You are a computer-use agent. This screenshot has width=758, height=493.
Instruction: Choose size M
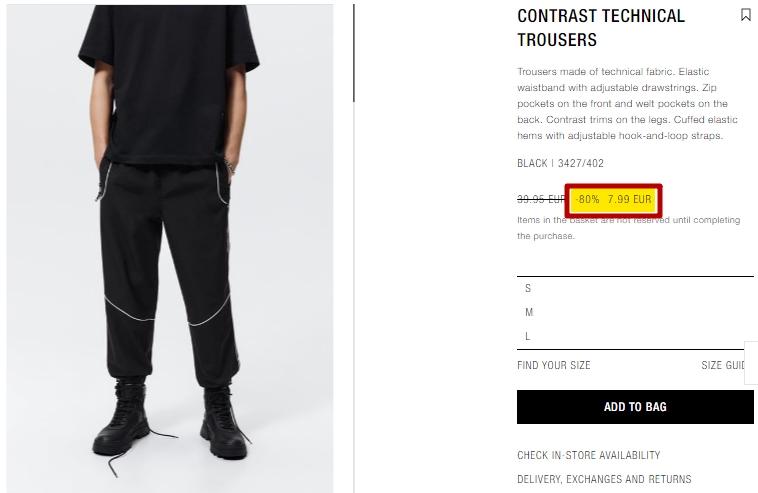(635, 312)
